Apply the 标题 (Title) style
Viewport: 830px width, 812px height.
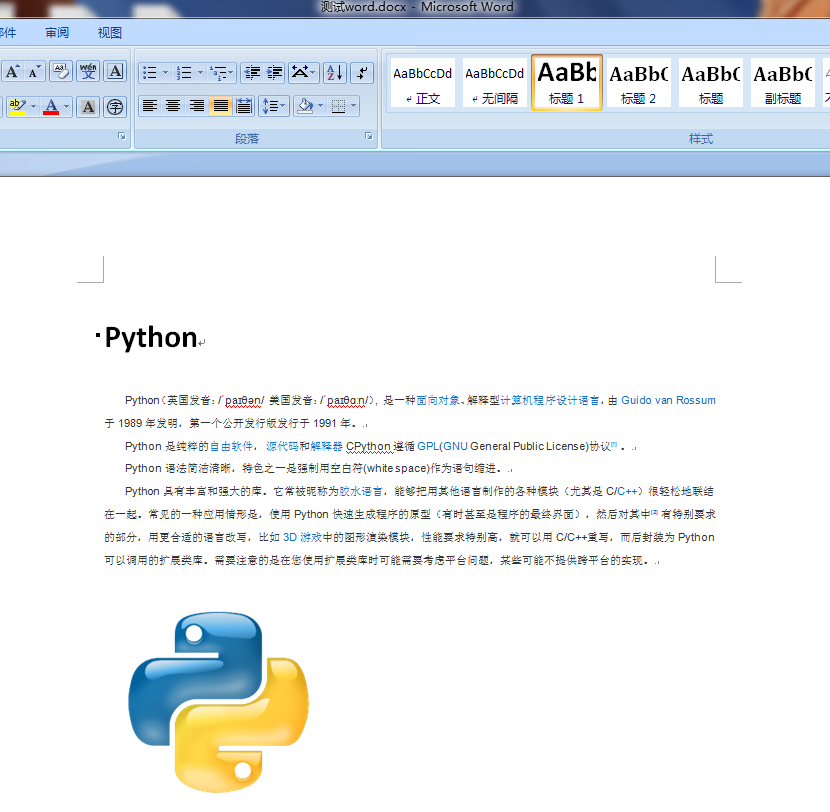(x=710, y=83)
